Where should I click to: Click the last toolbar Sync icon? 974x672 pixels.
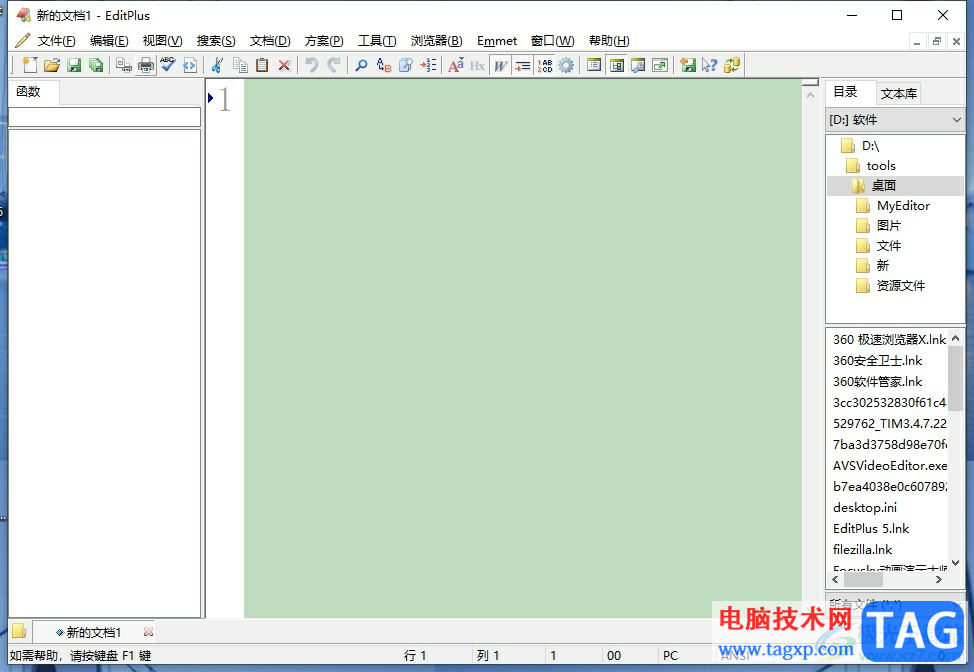point(732,65)
